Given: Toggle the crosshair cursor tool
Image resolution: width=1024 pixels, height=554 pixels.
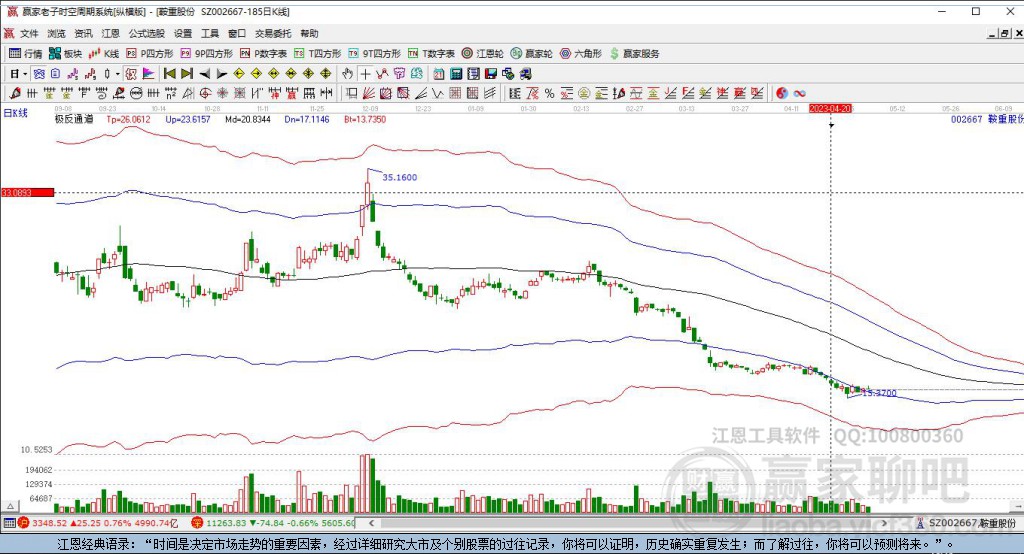Looking at the screenshot, I should click(x=366, y=74).
